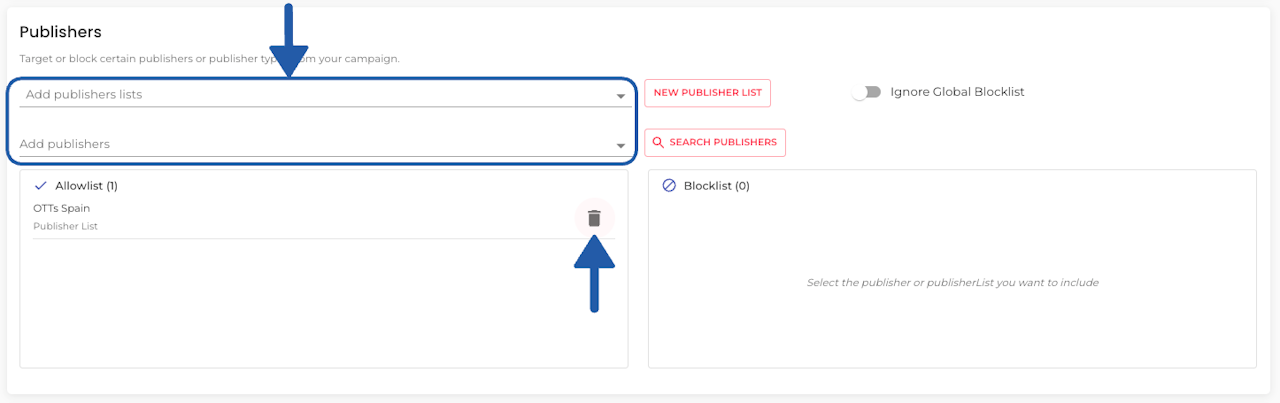The image size is (1280, 403).
Task: Click the Ignore Global Blocklist label
Action: click(957, 92)
